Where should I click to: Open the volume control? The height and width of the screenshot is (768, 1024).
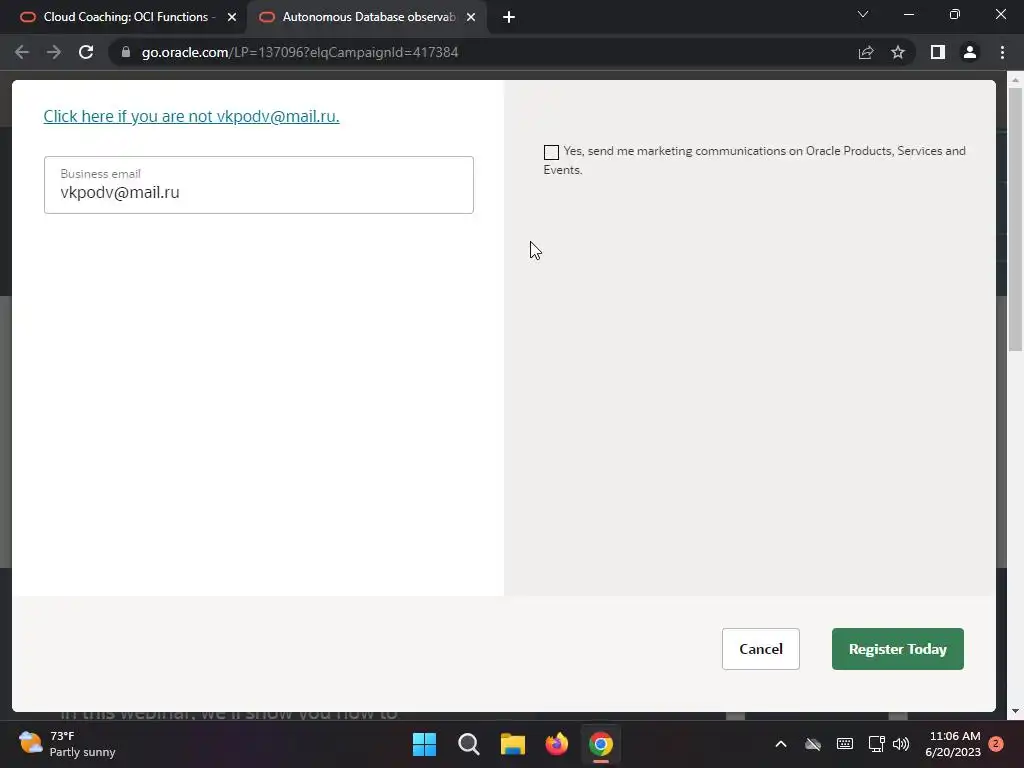coord(901,744)
